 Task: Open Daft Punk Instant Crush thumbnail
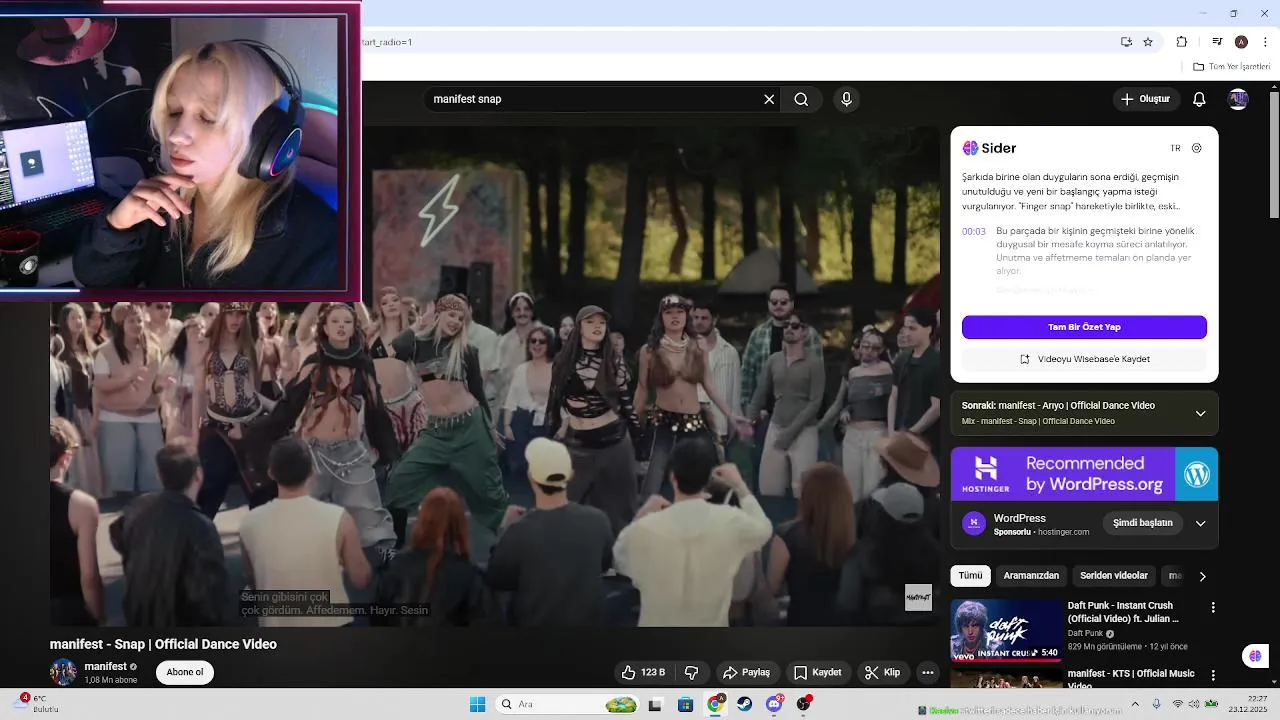[1006, 630]
